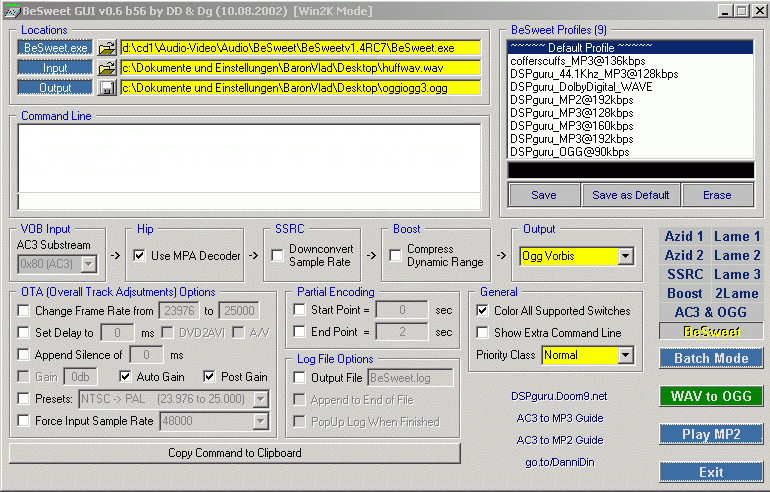Select cofferscuffs_MP3@136kbps profile
The height and width of the screenshot is (492, 770).
[x=631, y=61]
